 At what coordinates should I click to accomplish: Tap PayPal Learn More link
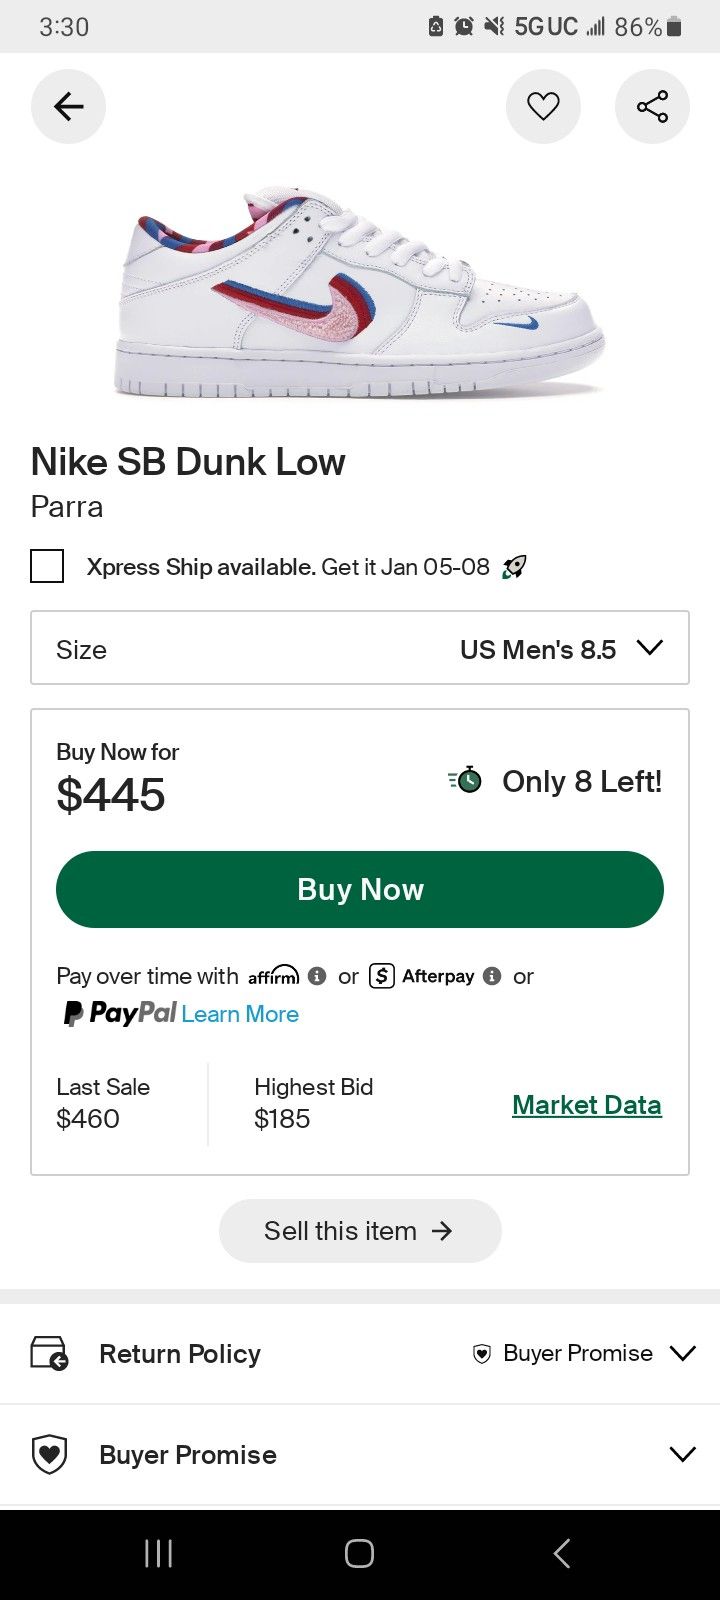coord(240,1014)
